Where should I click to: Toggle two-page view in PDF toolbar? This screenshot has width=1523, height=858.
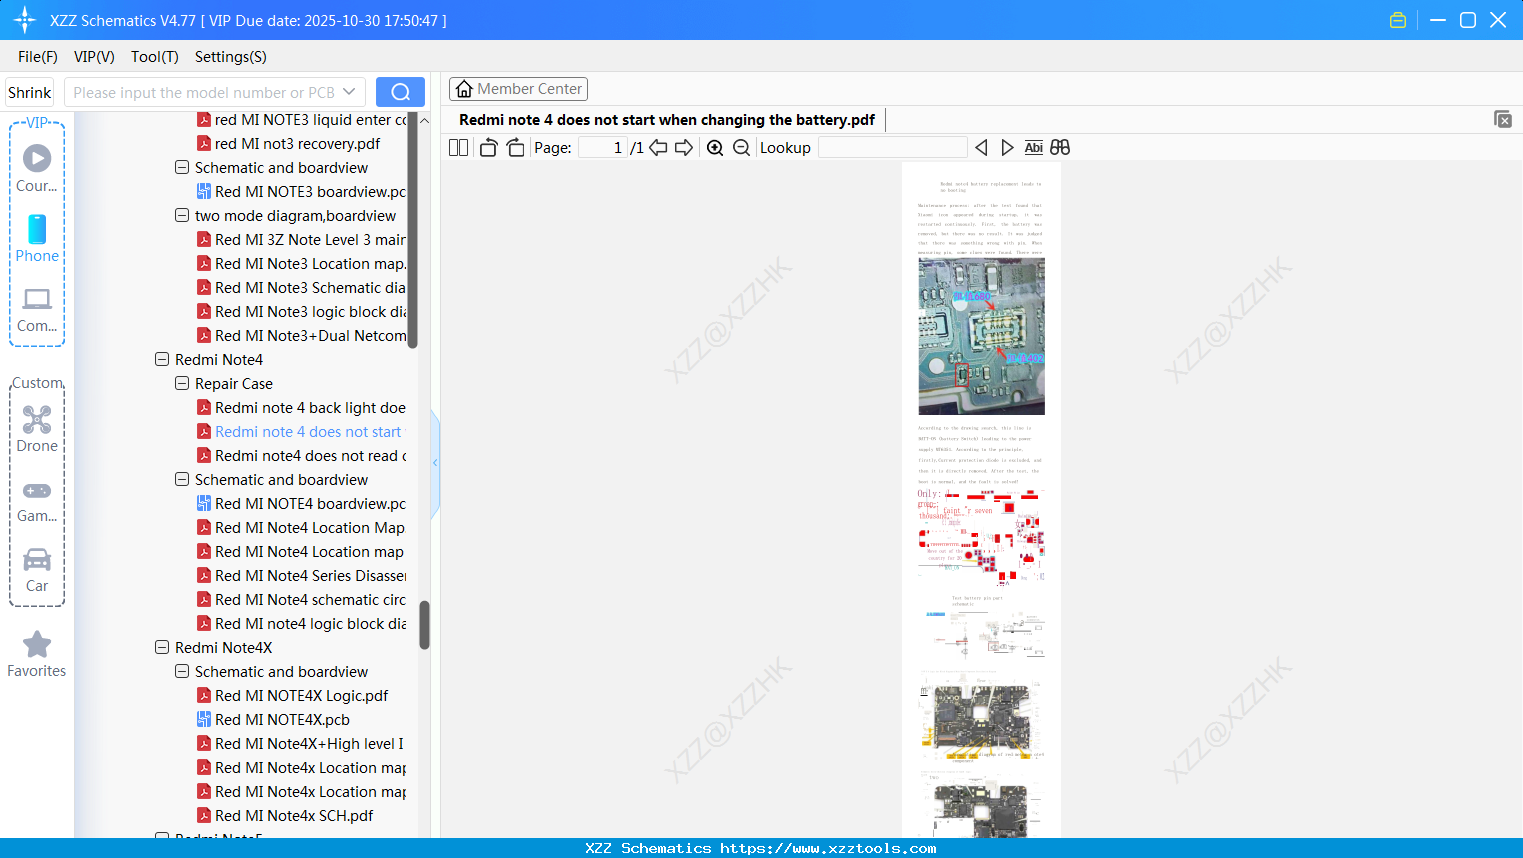tap(459, 147)
